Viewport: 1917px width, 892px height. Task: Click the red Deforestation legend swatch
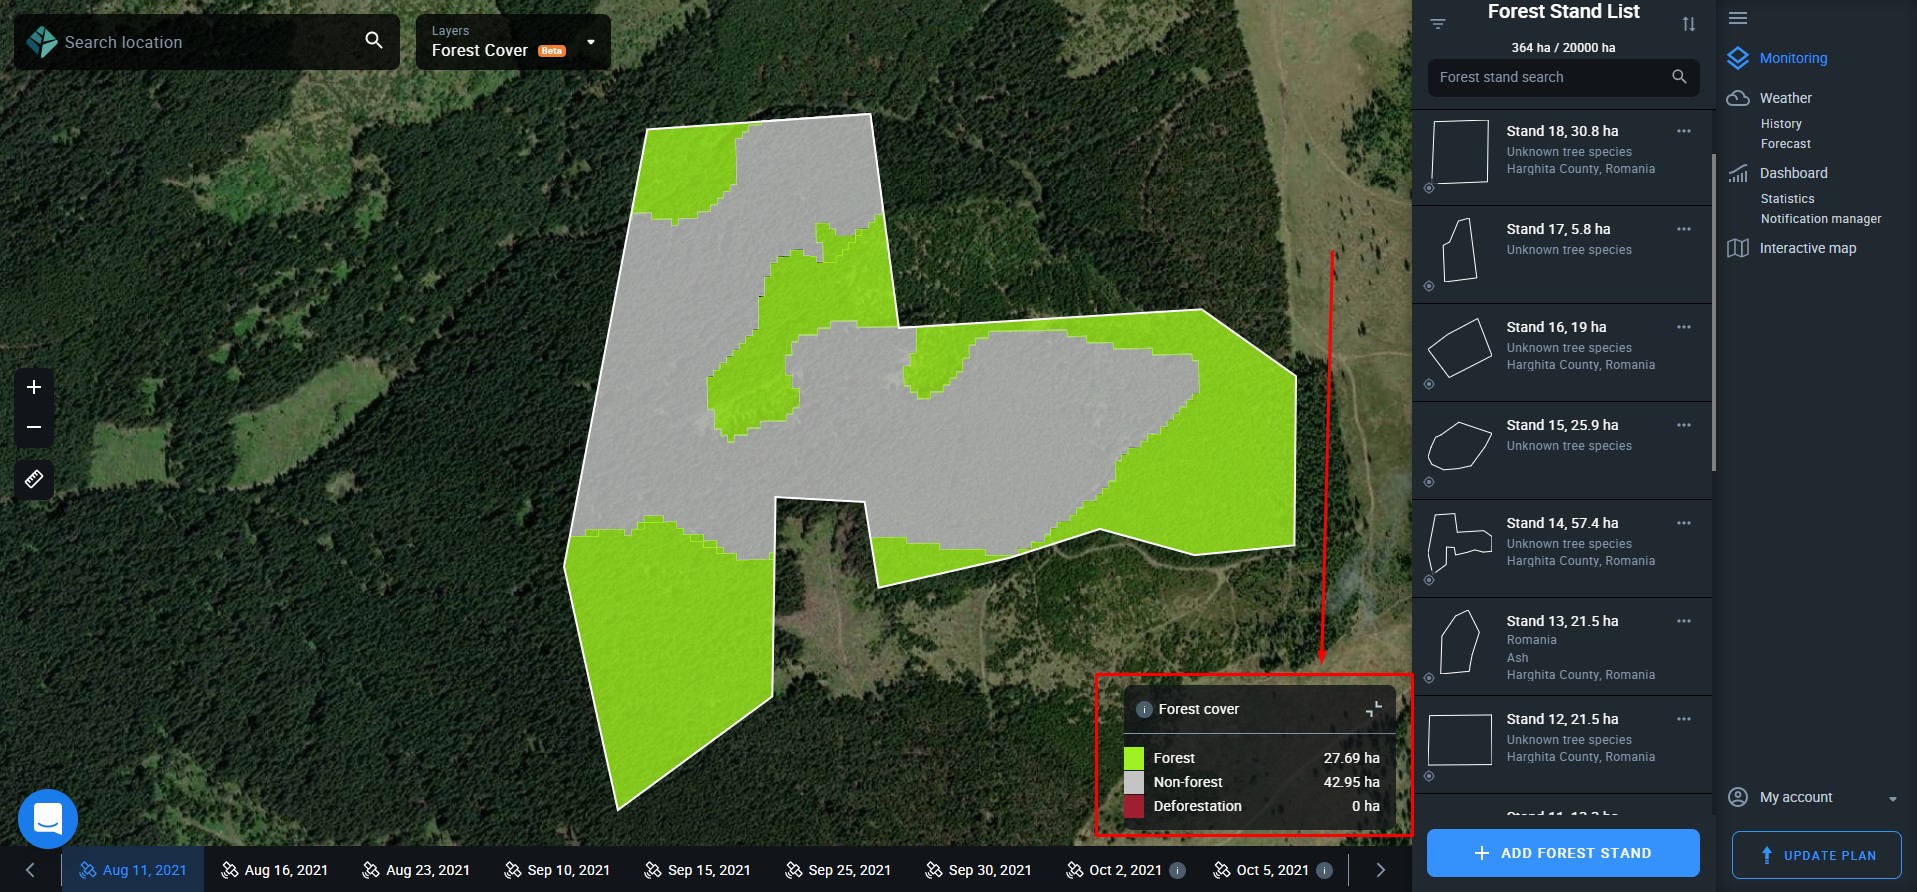[x=1134, y=806]
